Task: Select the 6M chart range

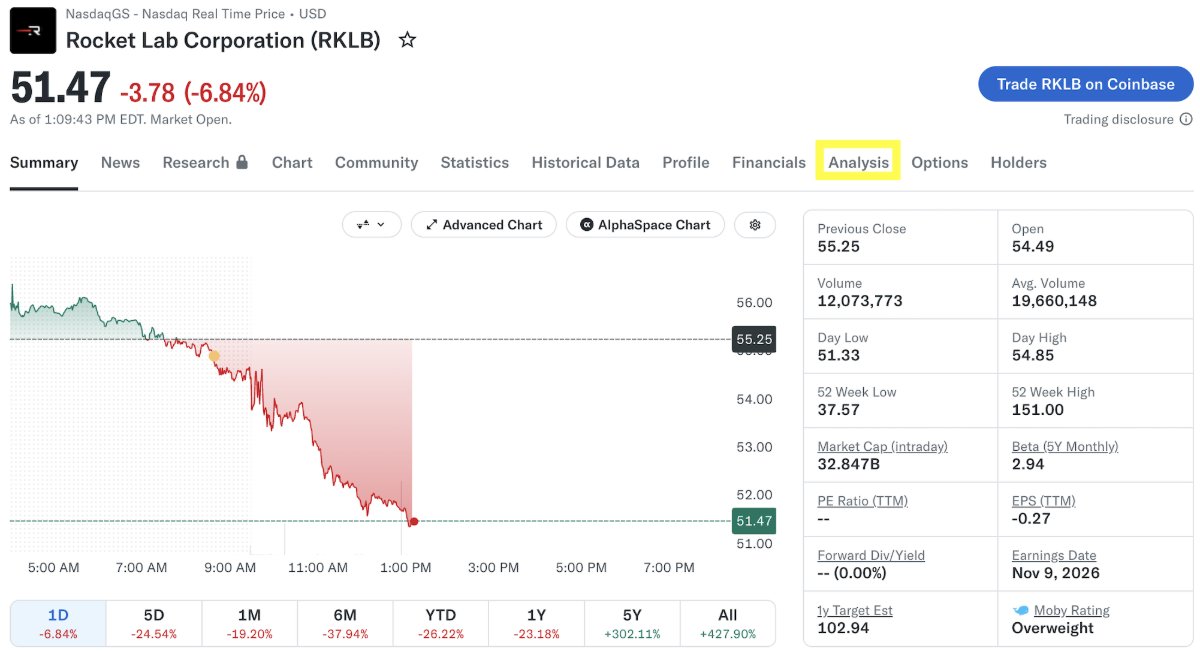Action: tap(345, 623)
